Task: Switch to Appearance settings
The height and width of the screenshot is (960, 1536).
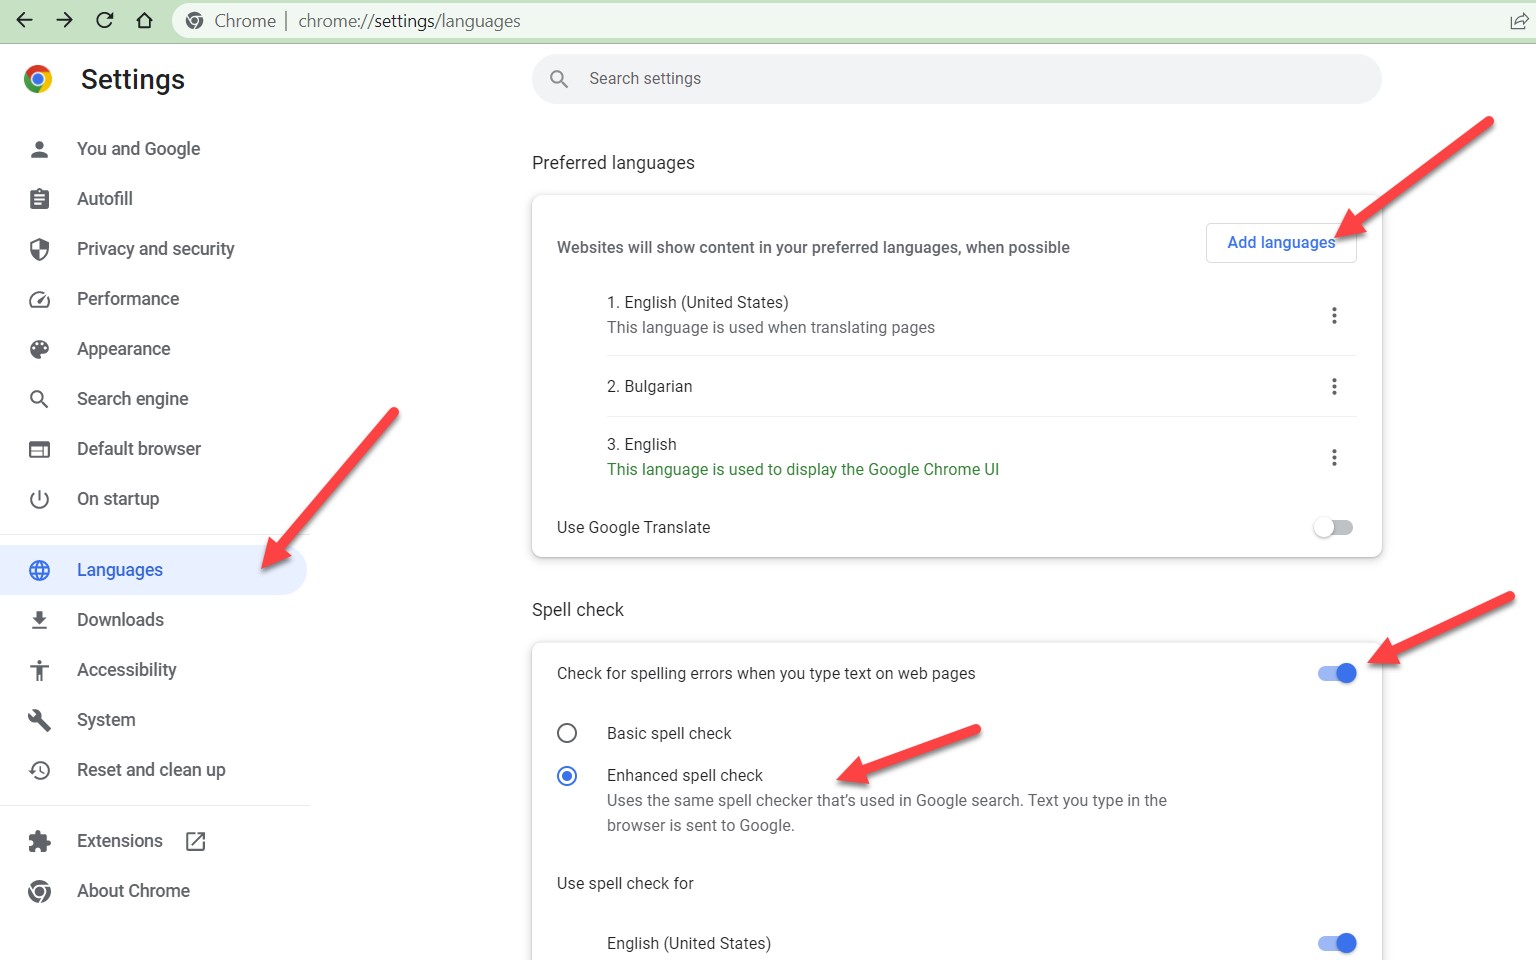Action: [x=124, y=349]
